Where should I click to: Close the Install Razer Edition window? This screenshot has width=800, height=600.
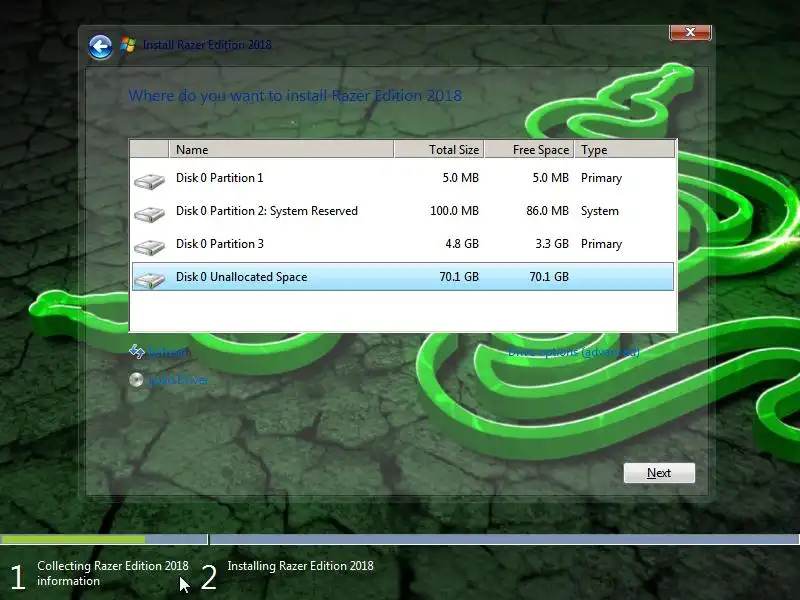tap(690, 32)
